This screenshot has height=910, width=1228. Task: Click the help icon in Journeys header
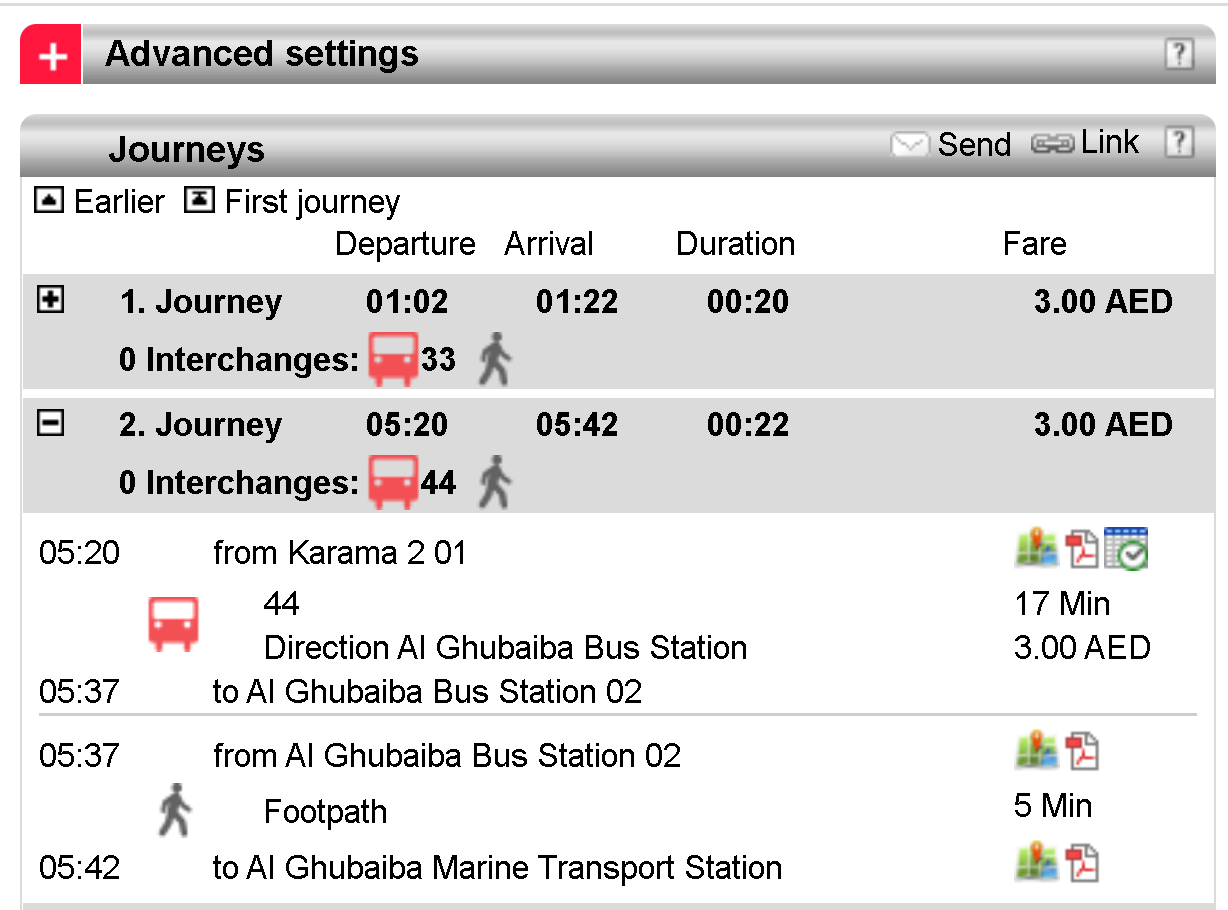coord(1179,143)
